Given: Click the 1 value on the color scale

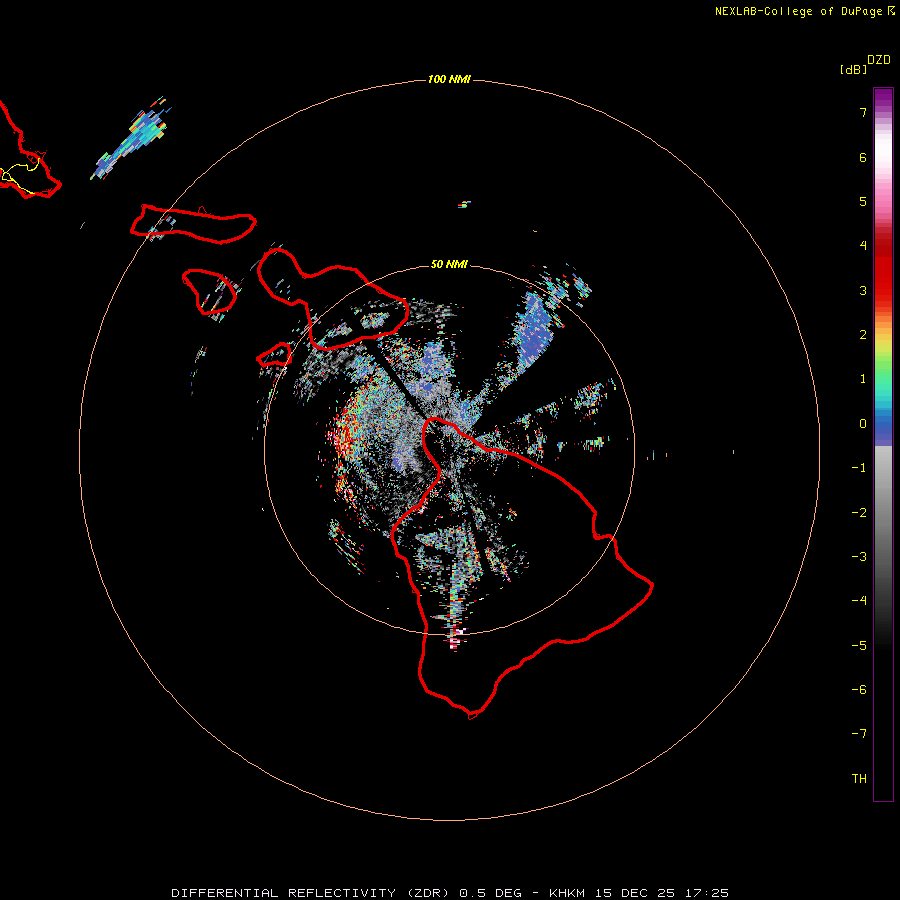Looking at the screenshot, I should [x=863, y=379].
